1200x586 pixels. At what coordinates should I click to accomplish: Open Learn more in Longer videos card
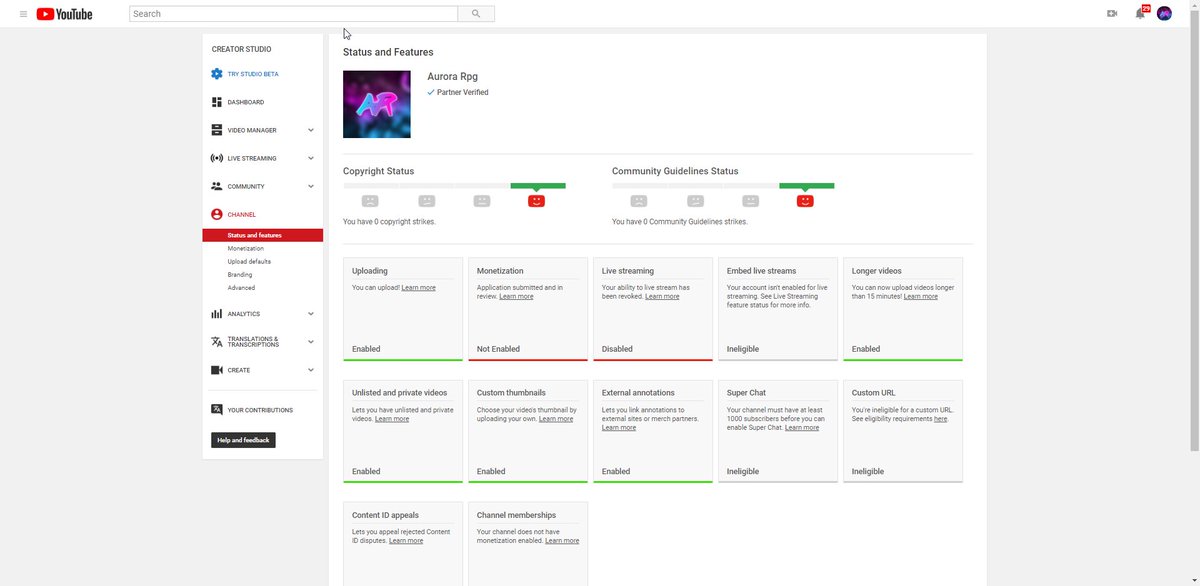(921, 297)
